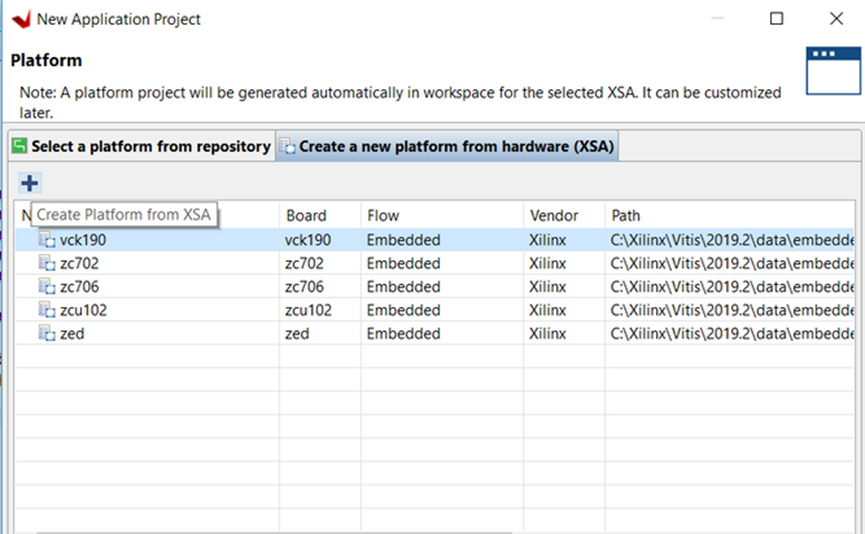Maximize the New Application Project window

tap(777, 19)
